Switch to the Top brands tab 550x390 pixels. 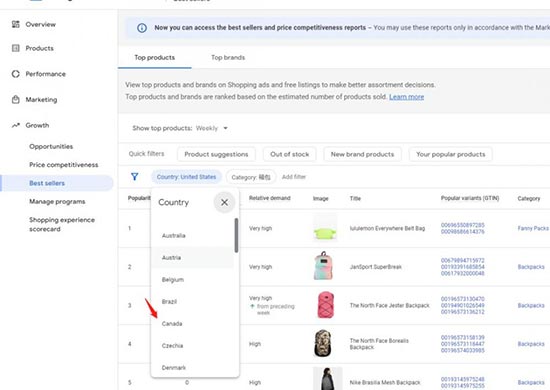(228, 58)
